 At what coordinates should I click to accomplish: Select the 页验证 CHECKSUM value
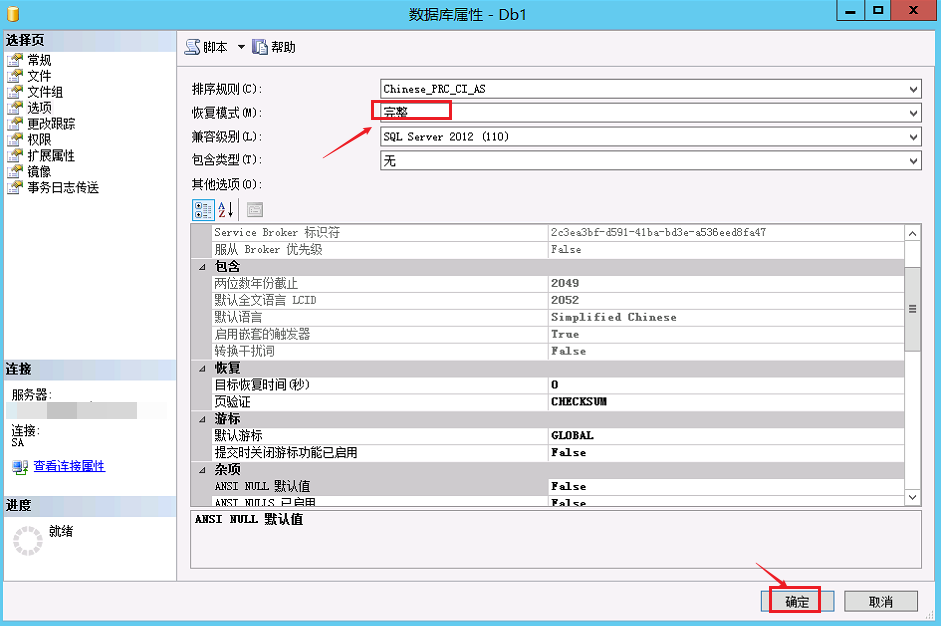[726, 402]
